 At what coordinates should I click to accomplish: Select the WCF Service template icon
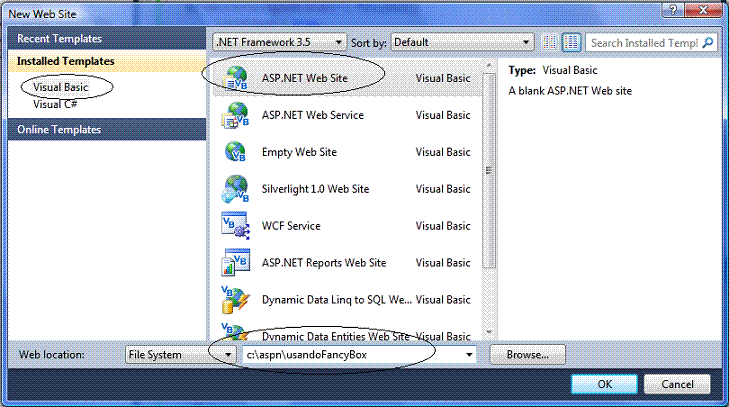[x=235, y=226]
